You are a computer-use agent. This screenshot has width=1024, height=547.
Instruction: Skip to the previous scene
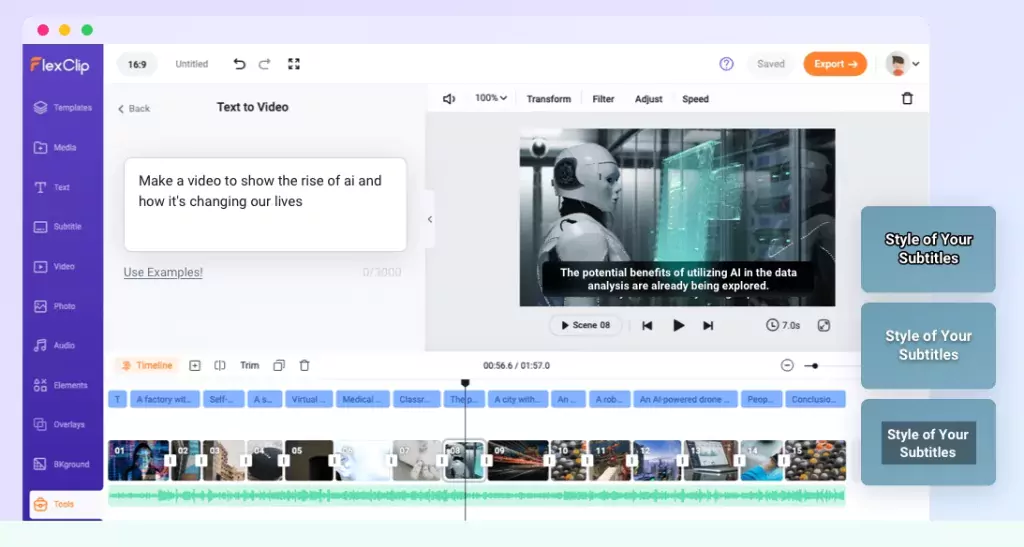pyautogui.click(x=647, y=326)
